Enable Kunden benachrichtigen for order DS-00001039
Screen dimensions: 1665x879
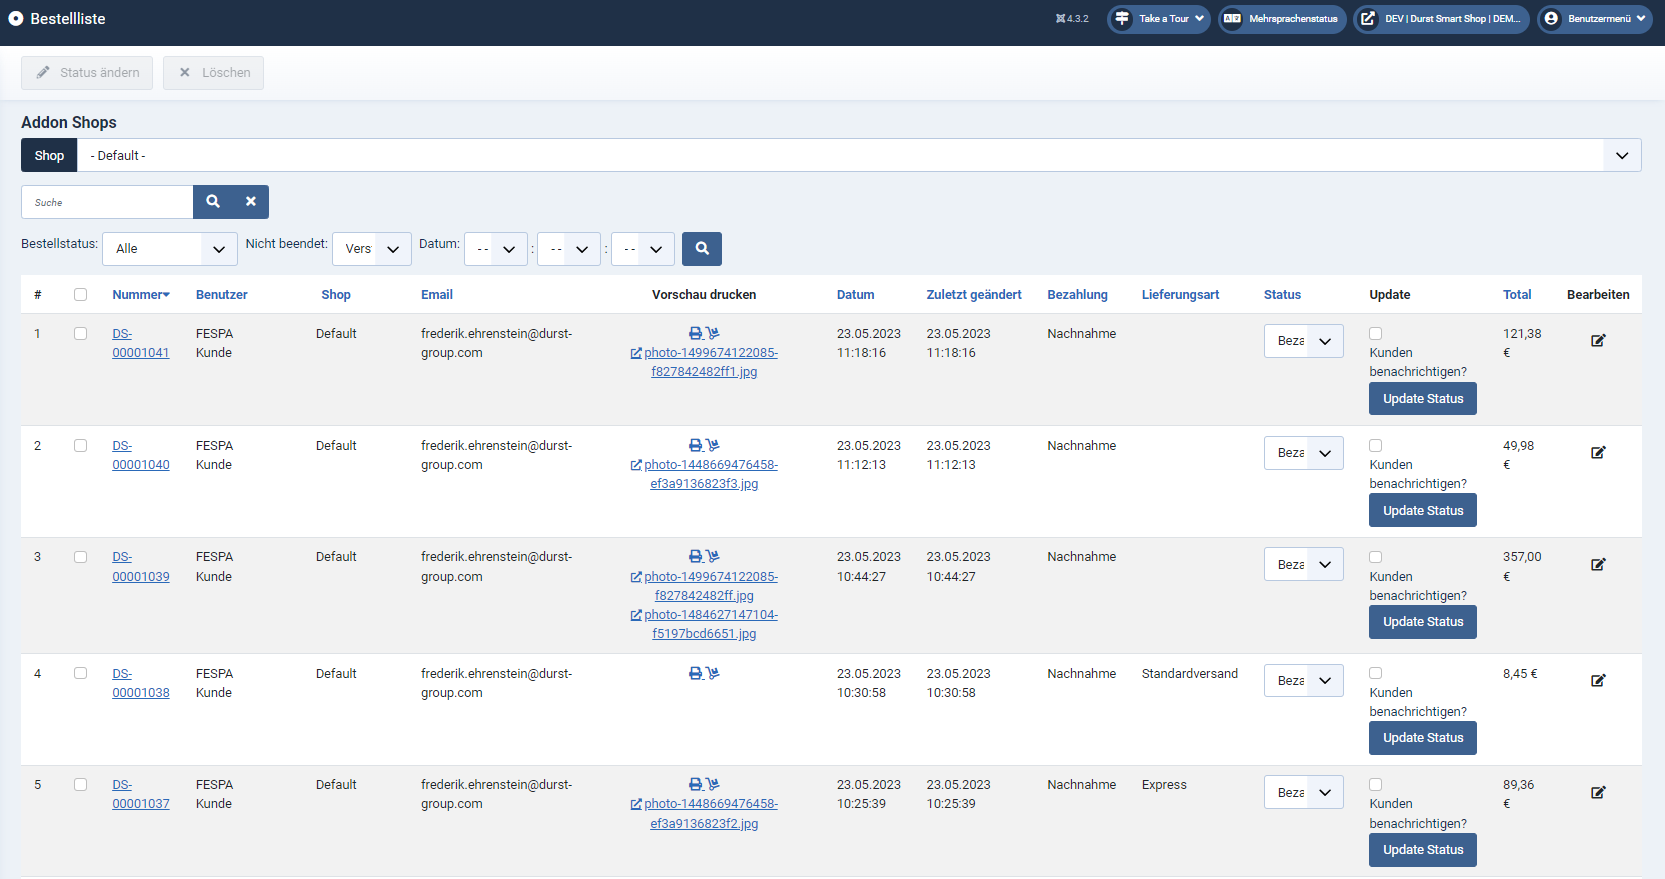click(x=1376, y=557)
